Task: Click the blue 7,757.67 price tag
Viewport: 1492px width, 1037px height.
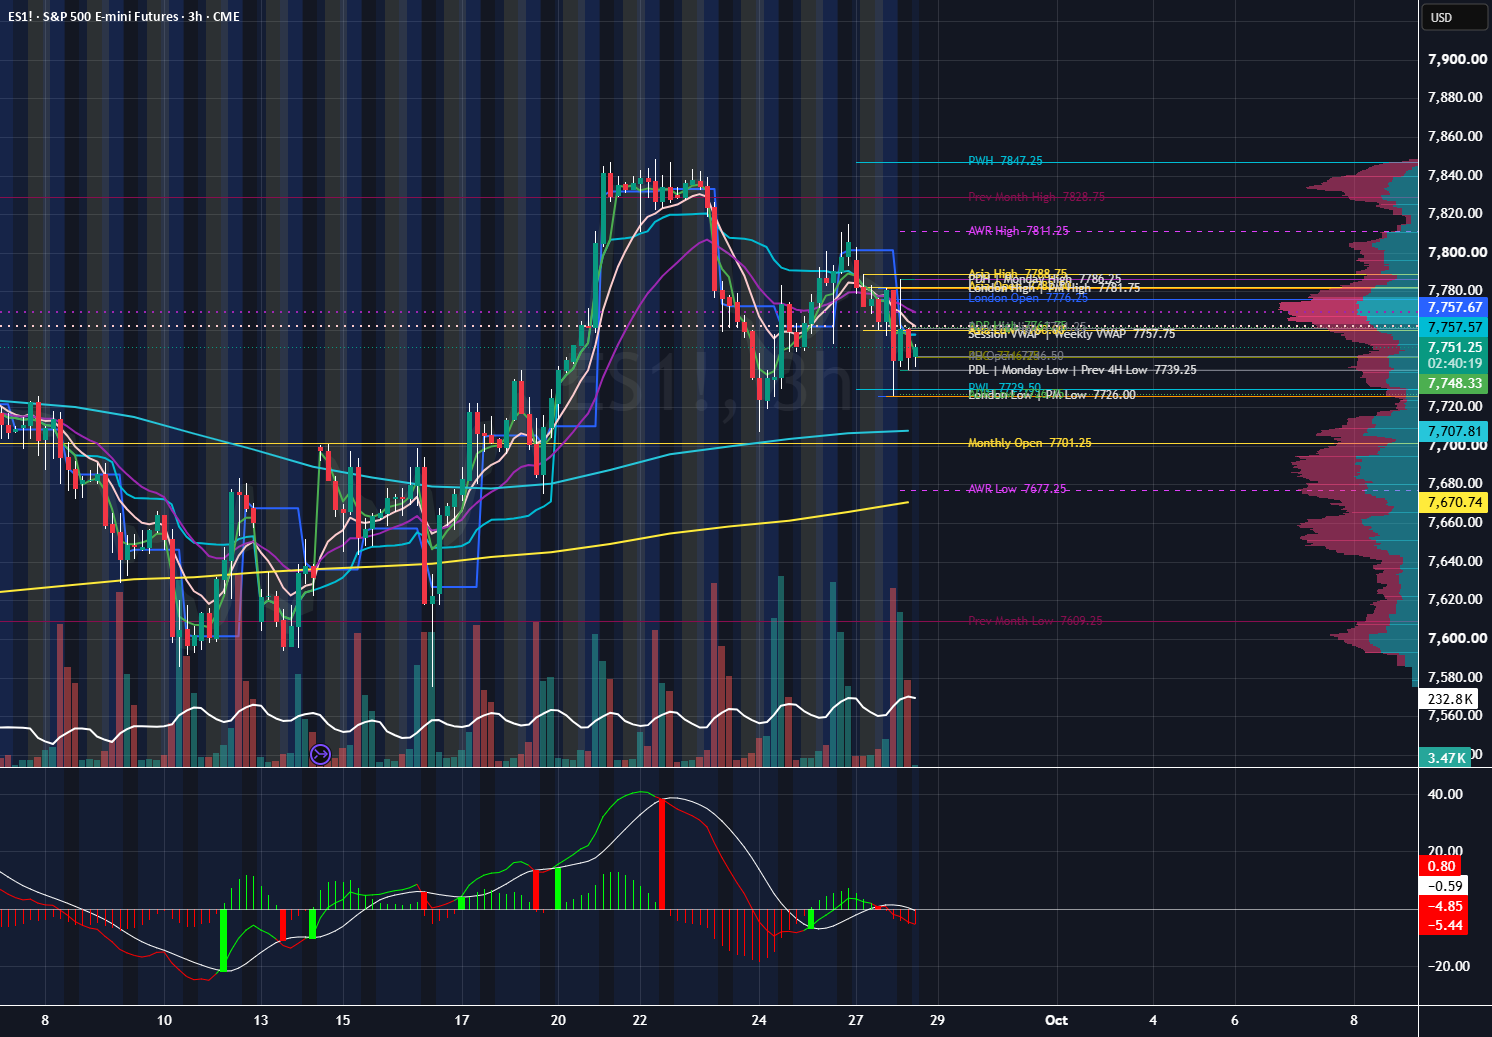Action: click(x=1454, y=308)
